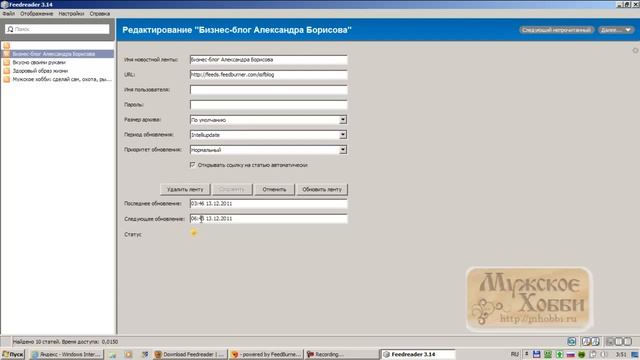Switch to Яндекс Windows Internet Explorer taskbar item
The width and height of the screenshot is (640, 360).
tap(66, 354)
